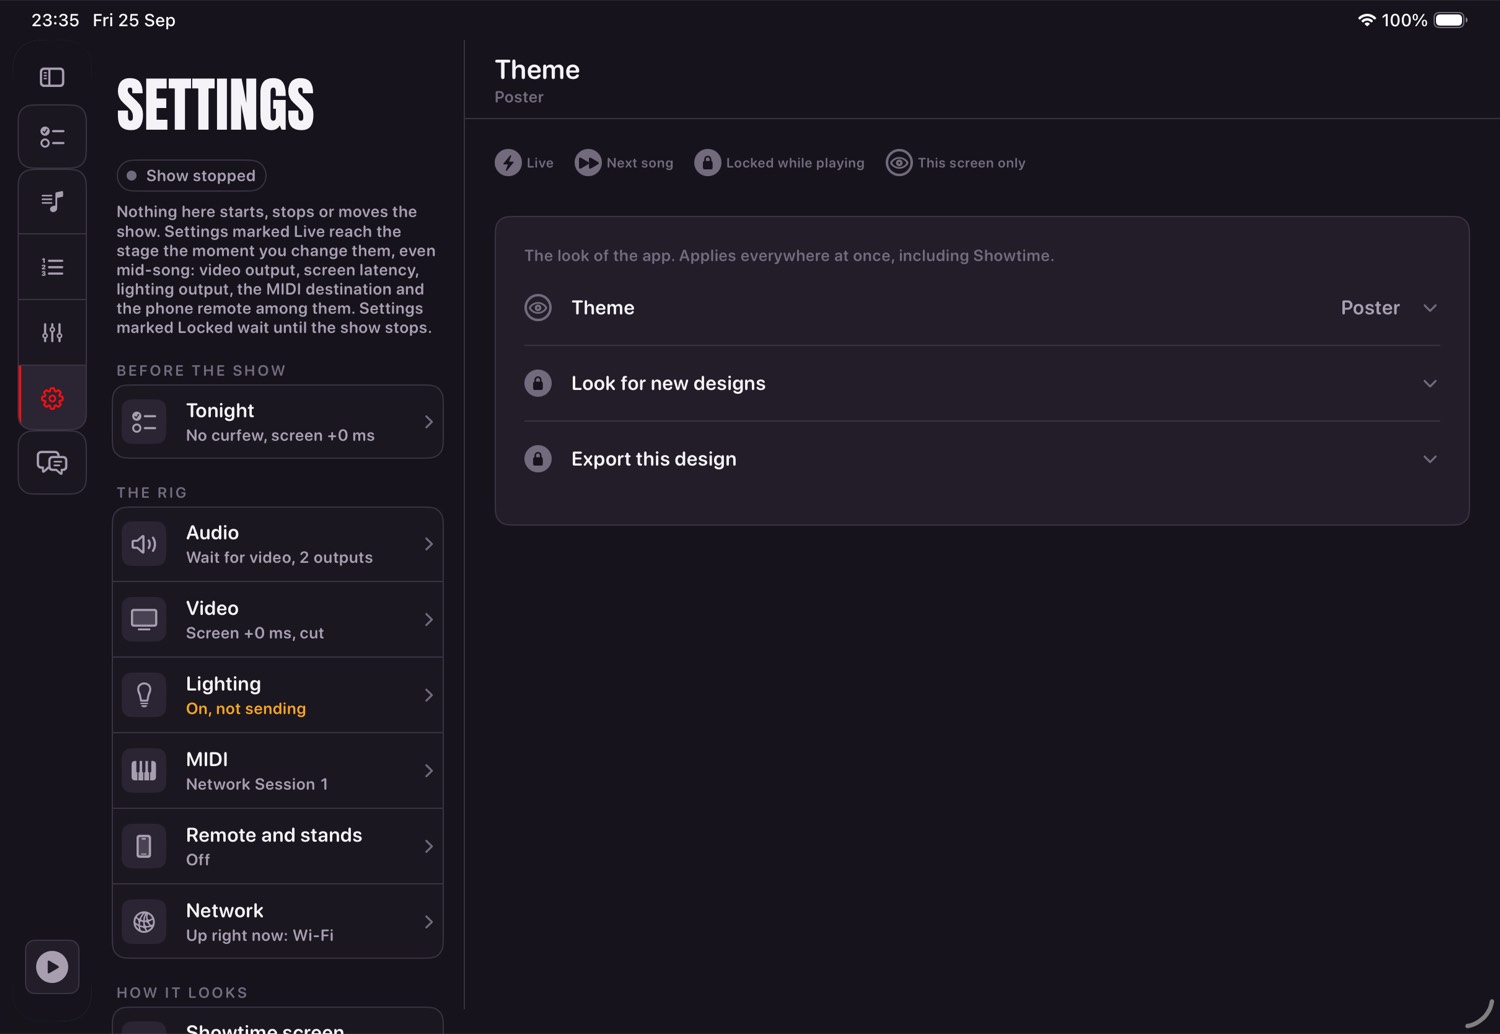The width and height of the screenshot is (1500, 1034).
Task: Toggle the sidebar panel icon
Action: click(x=52, y=77)
